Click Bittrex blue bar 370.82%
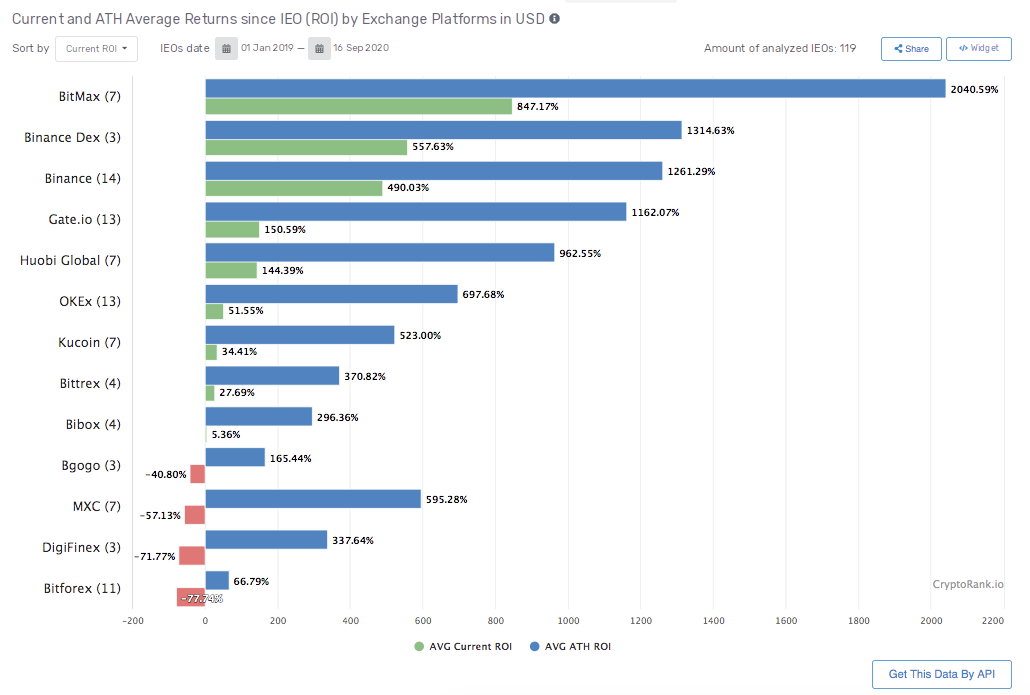 pyautogui.click(x=273, y=376)
